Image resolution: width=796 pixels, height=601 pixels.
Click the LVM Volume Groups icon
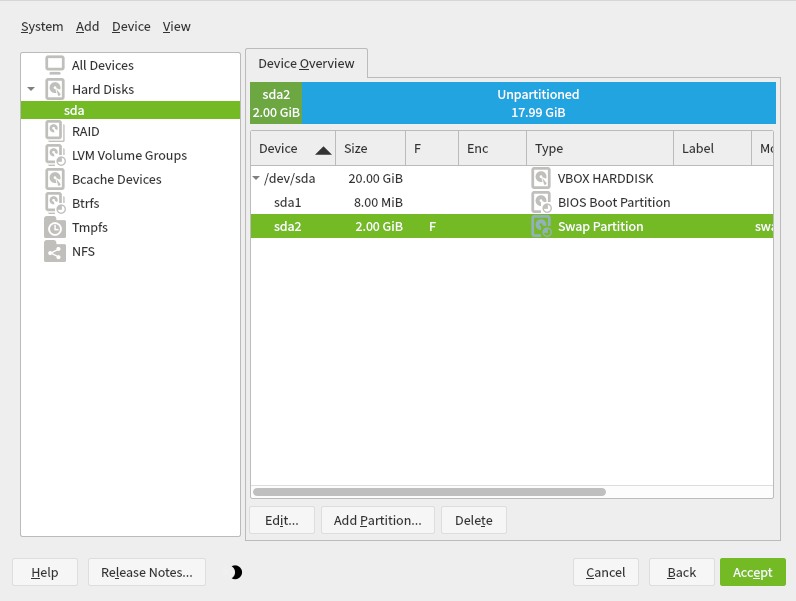click(x=55, y=155)
